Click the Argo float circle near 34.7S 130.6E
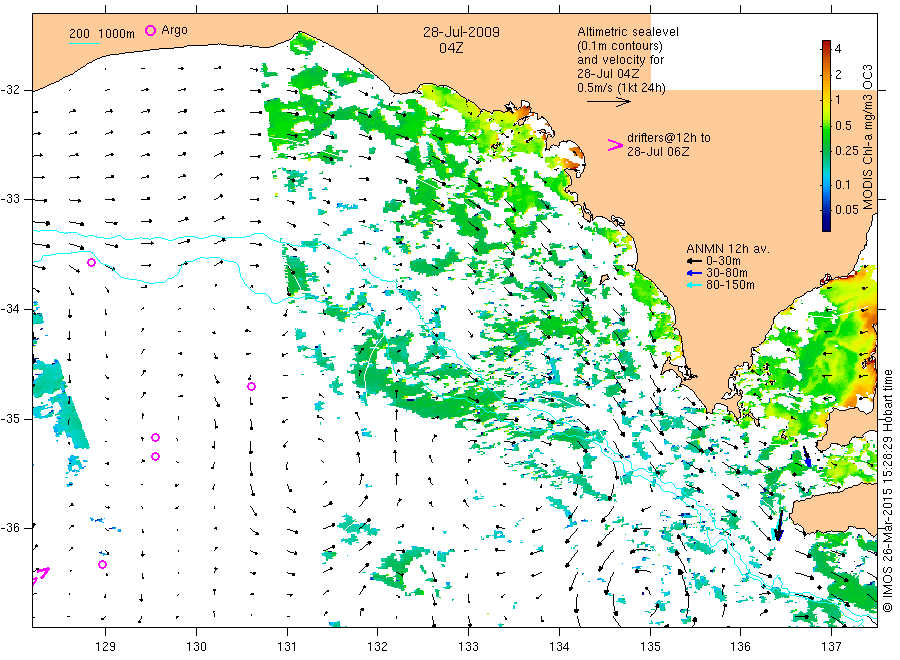Image resolution: width=900 pixels, height=660 pixels. point(251,387)
